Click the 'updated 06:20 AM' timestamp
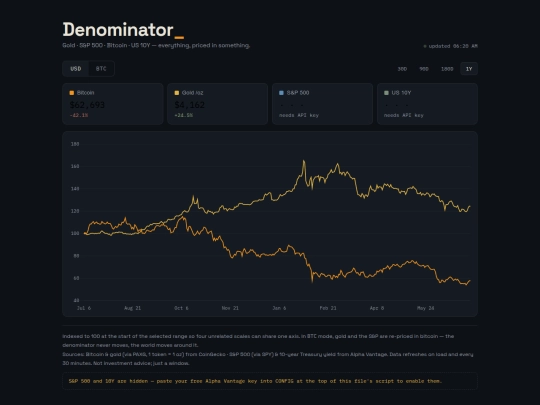This screenshot has width=540, height=405. (x=453, y=46)
